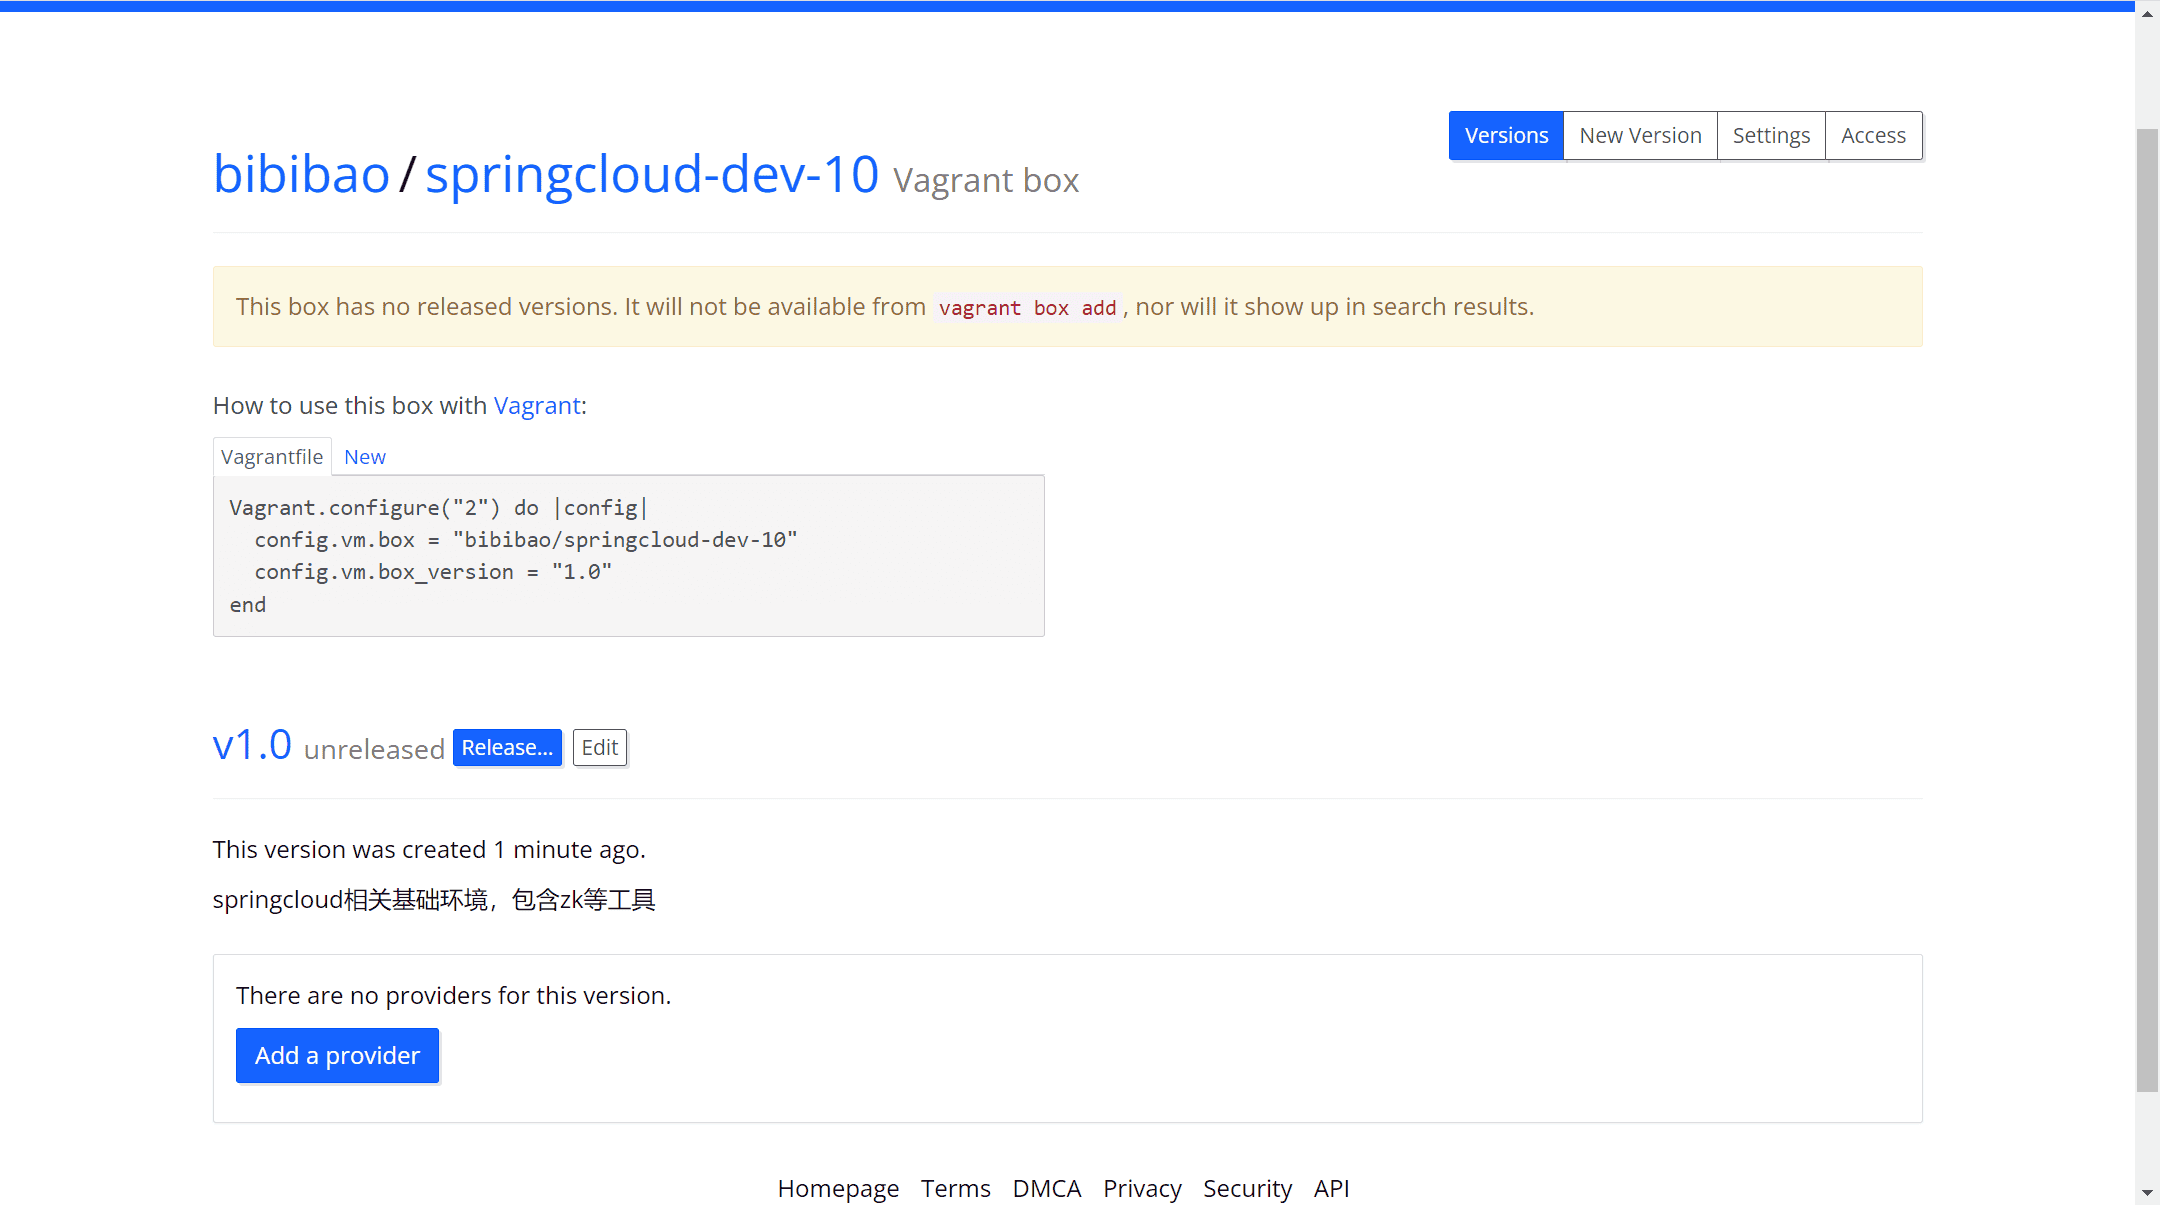Click 'Vagrant.configure("2") do |config|' line
The image size is (2160, 1205).
pos(439,508)
